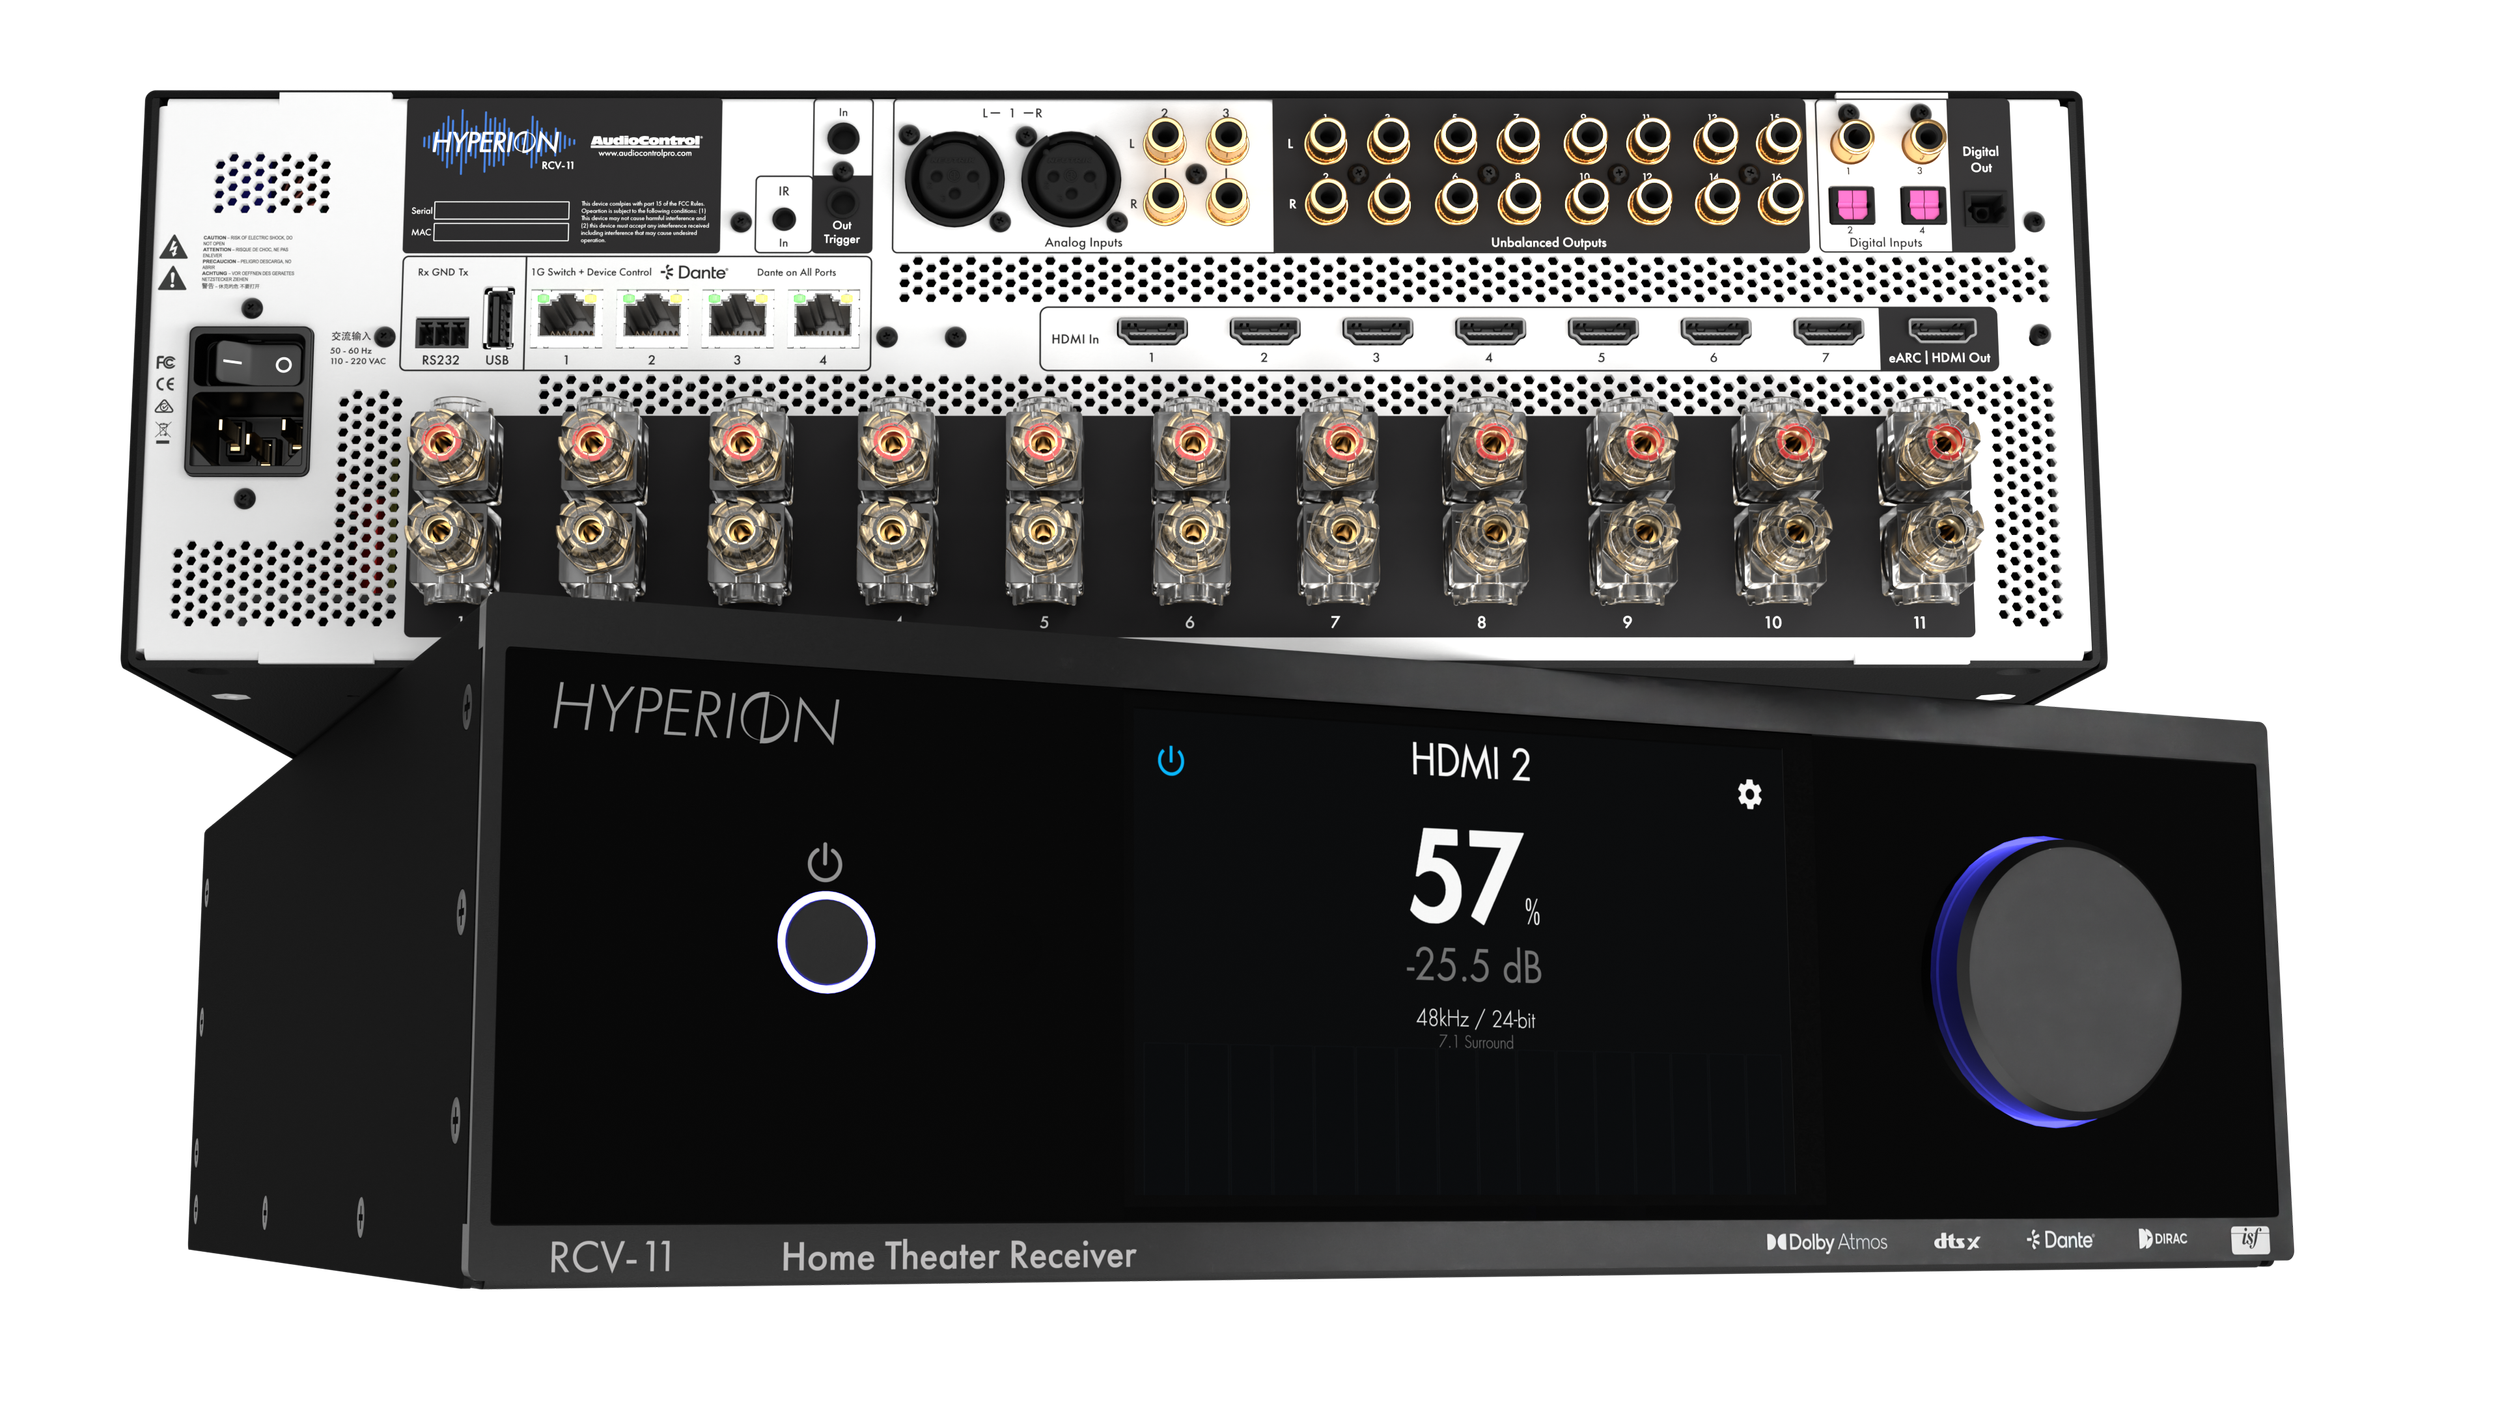Click the Dolby Atmos logo

[1826, 1242]
